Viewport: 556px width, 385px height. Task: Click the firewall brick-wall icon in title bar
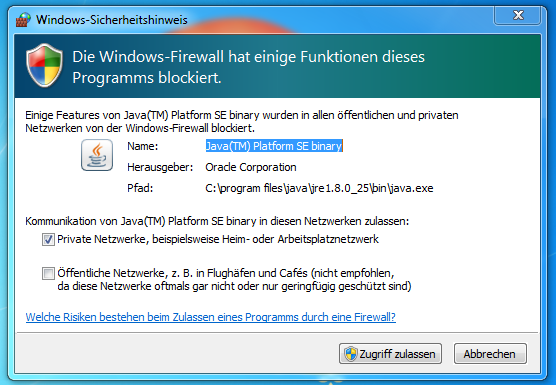pyautogui.click(x=23, y=19)
